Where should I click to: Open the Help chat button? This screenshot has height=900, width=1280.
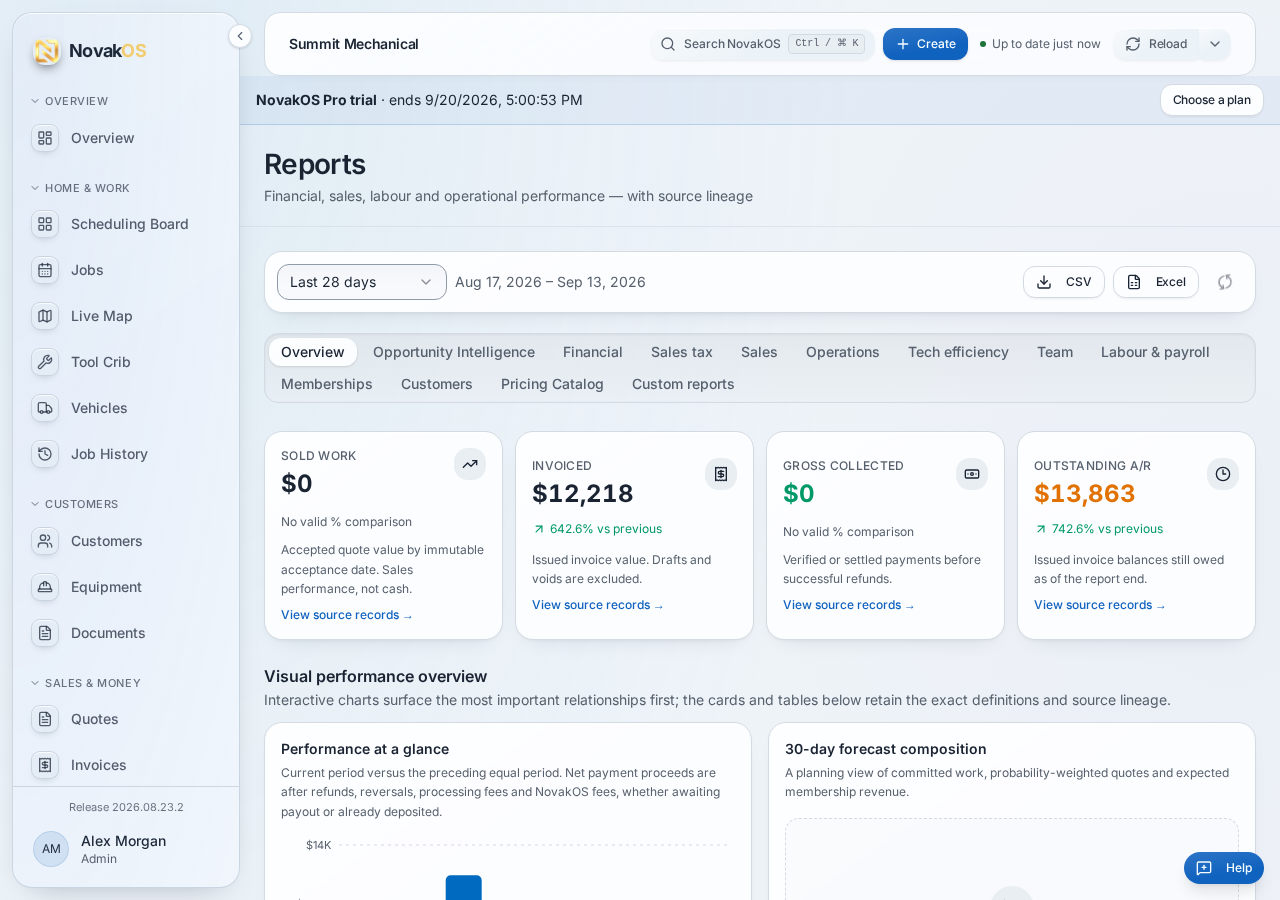click(x=1224, y=868)
